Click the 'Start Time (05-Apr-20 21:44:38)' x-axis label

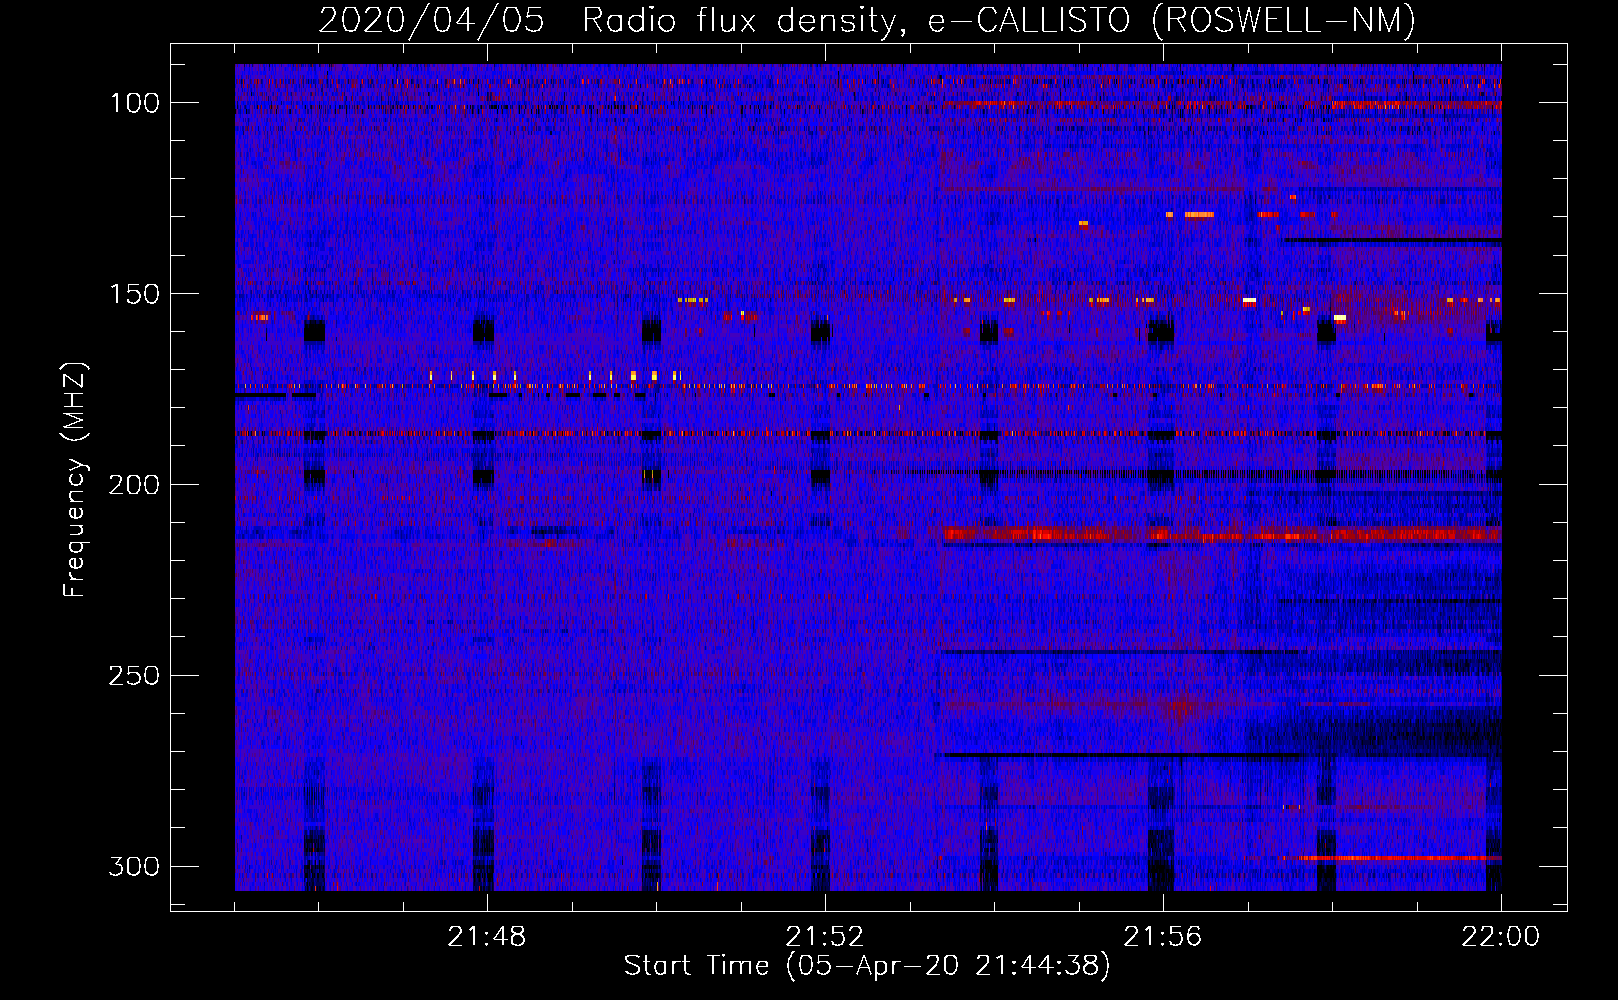click(867, 966)
